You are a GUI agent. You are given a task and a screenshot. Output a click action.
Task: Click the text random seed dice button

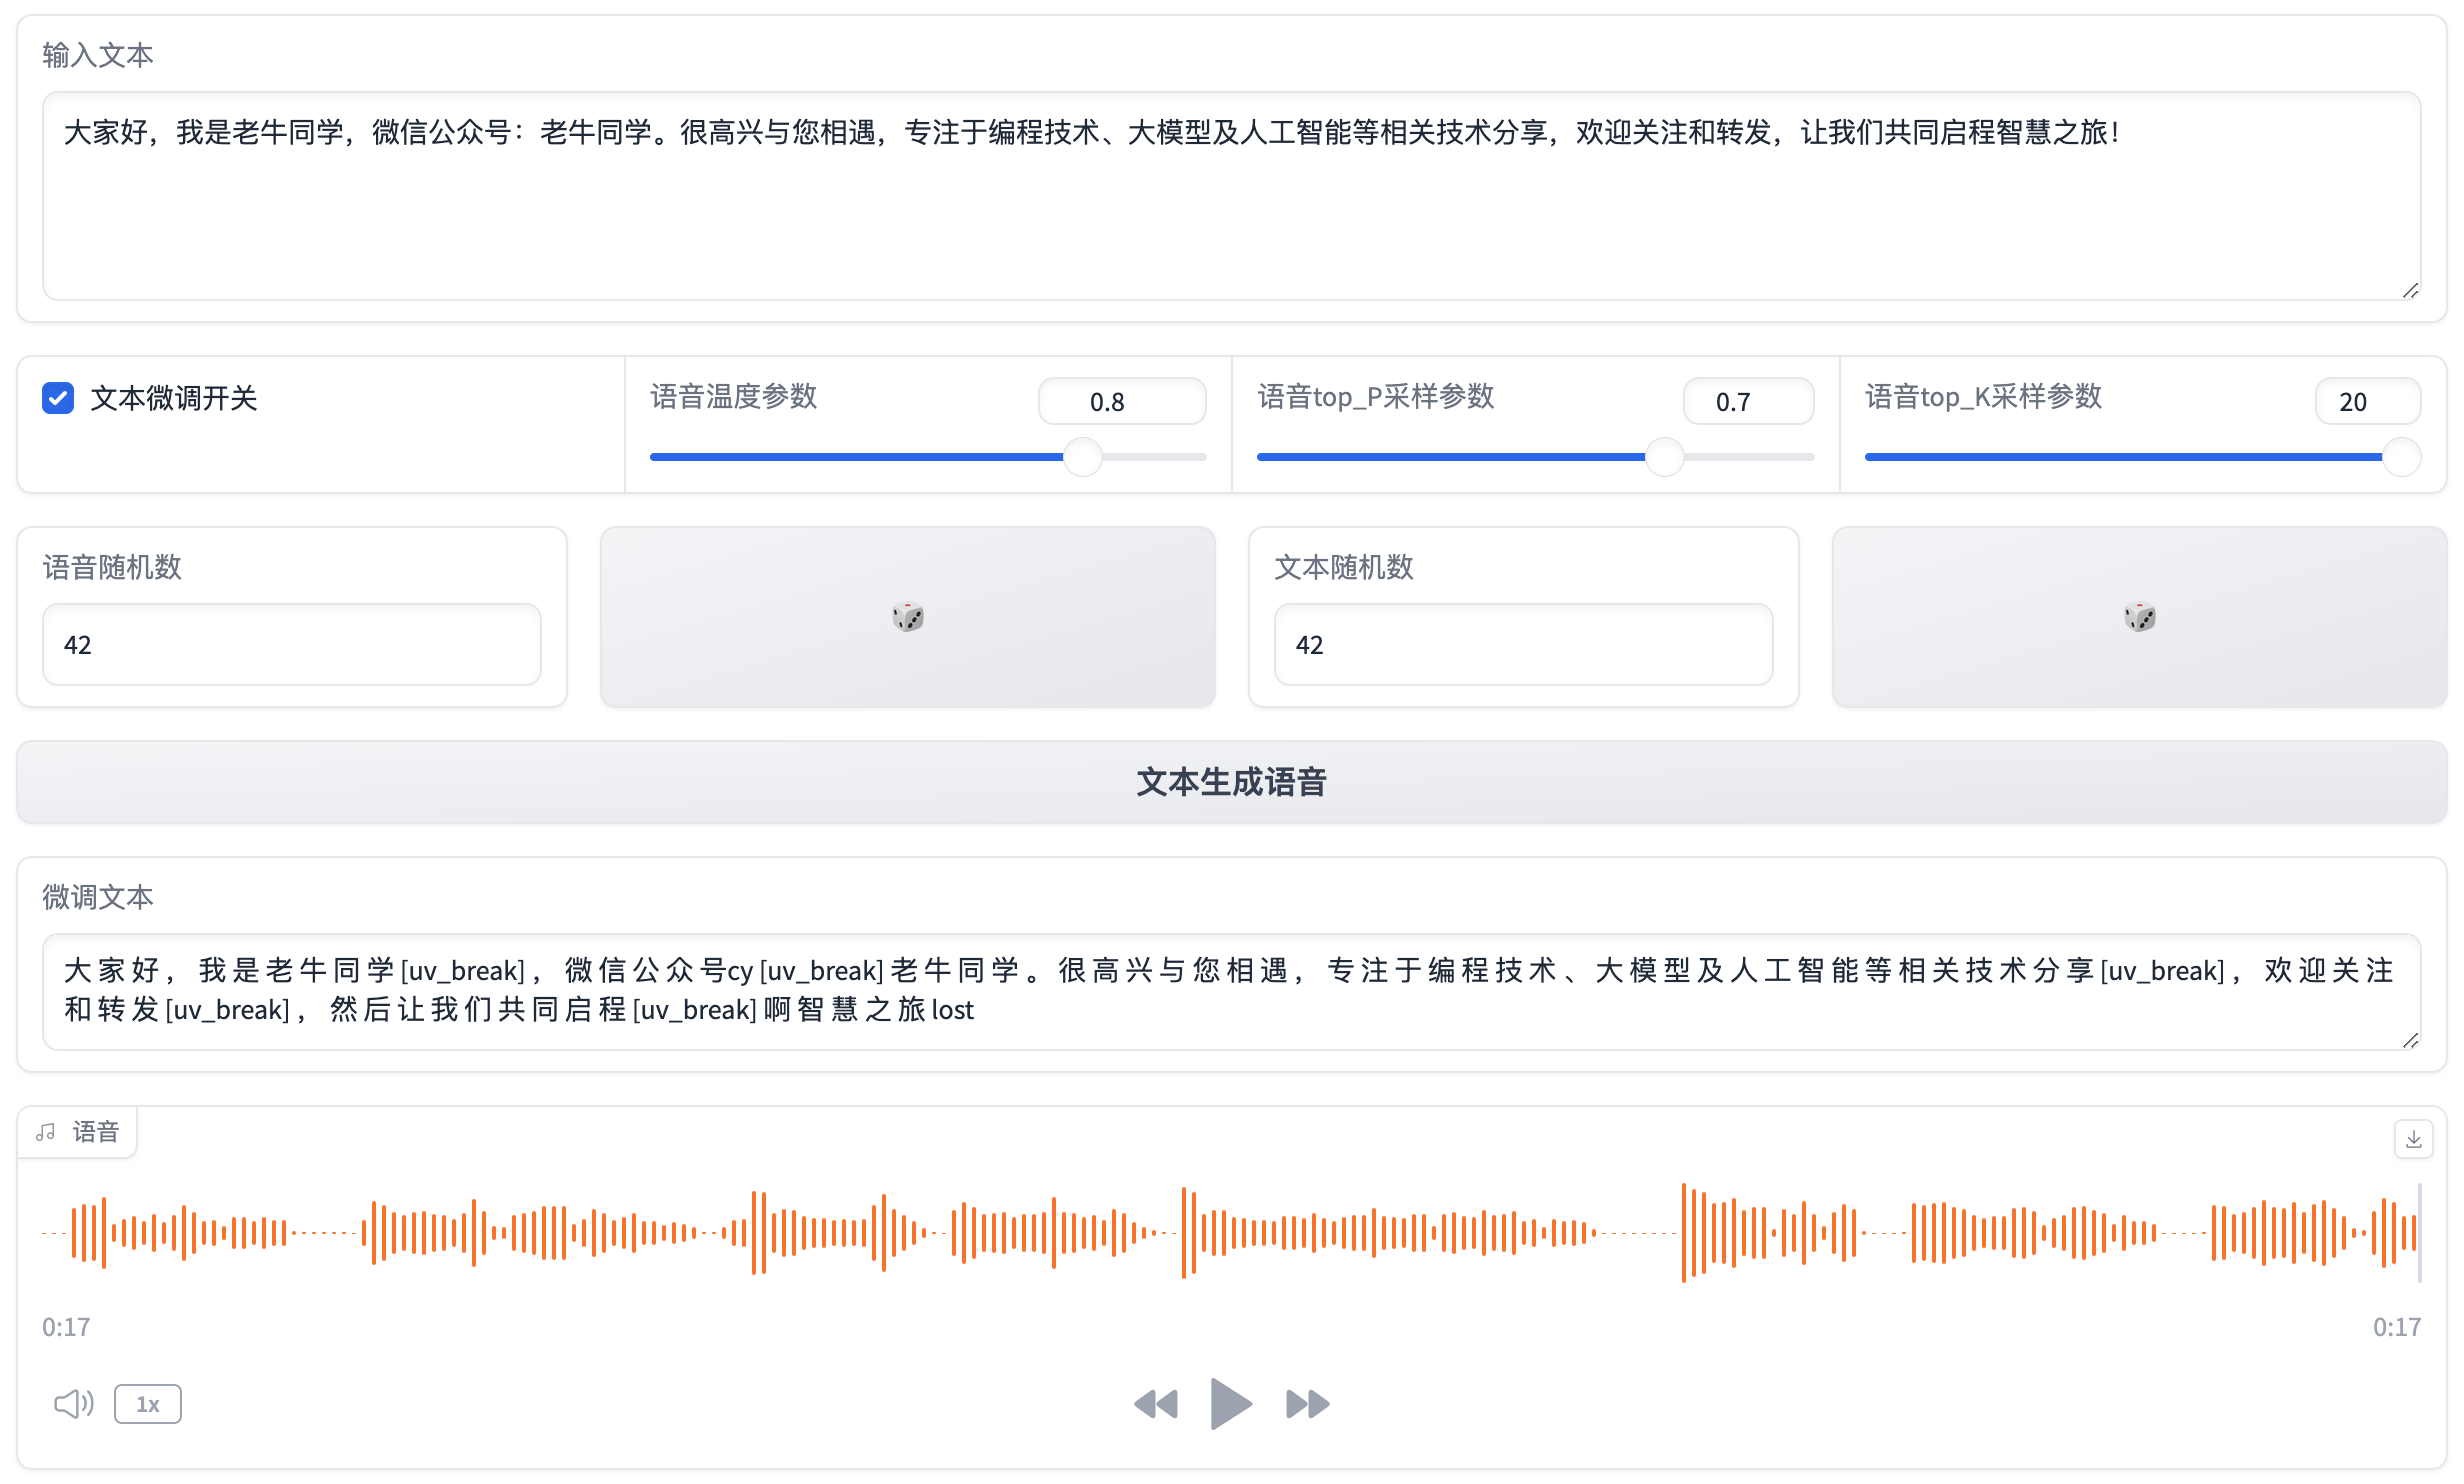click(2139, 617)
